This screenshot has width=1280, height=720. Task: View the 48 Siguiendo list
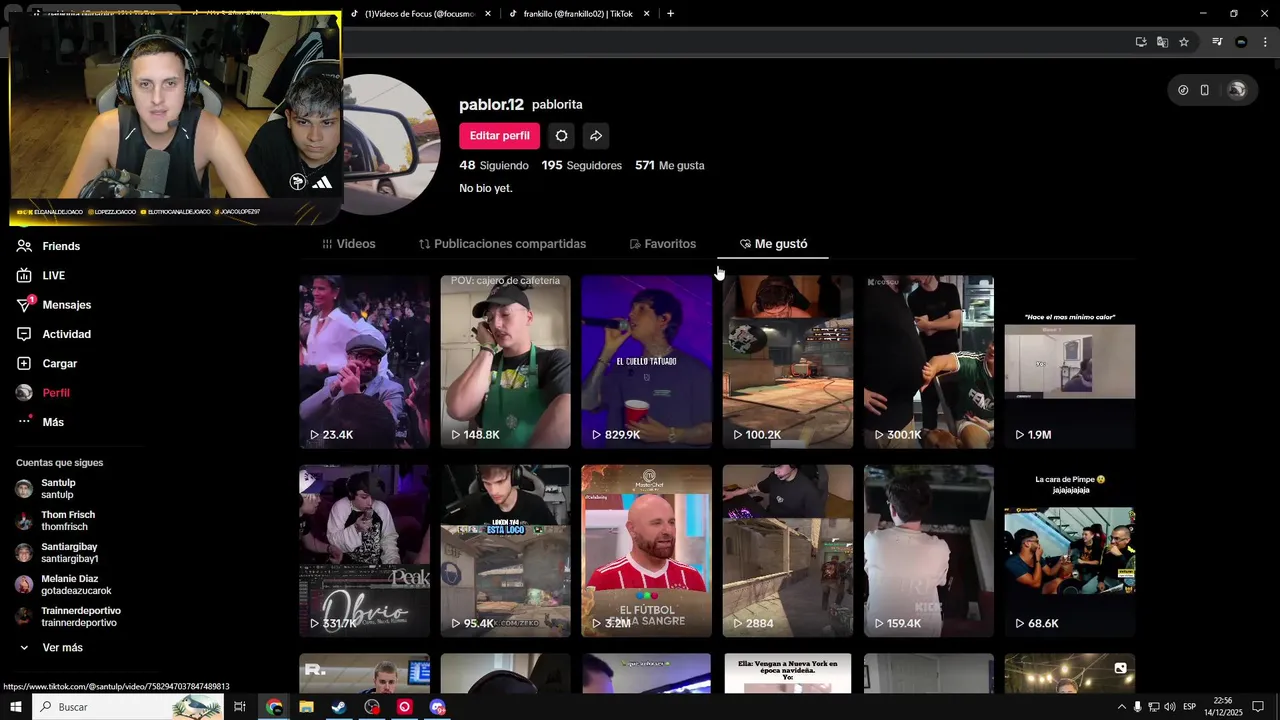(x=494, y=165)
